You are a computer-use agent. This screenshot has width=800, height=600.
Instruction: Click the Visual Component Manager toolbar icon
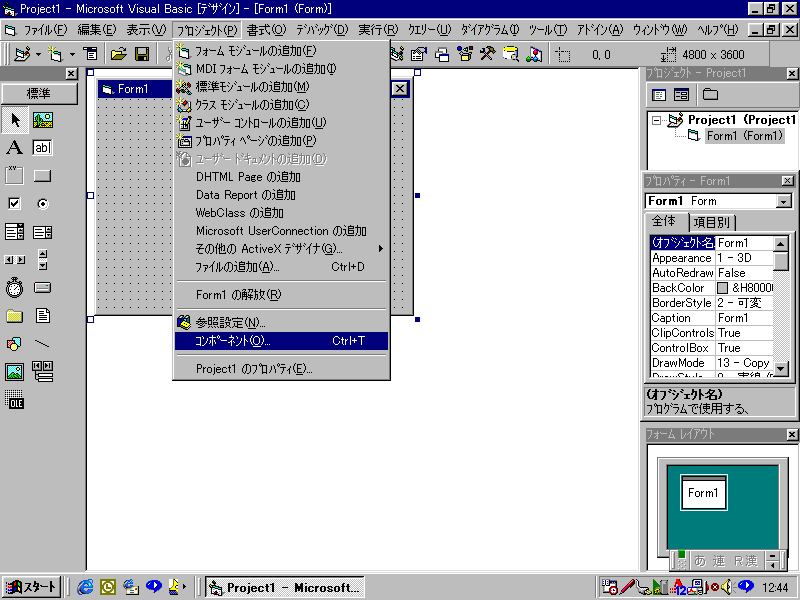pos(534,54)
